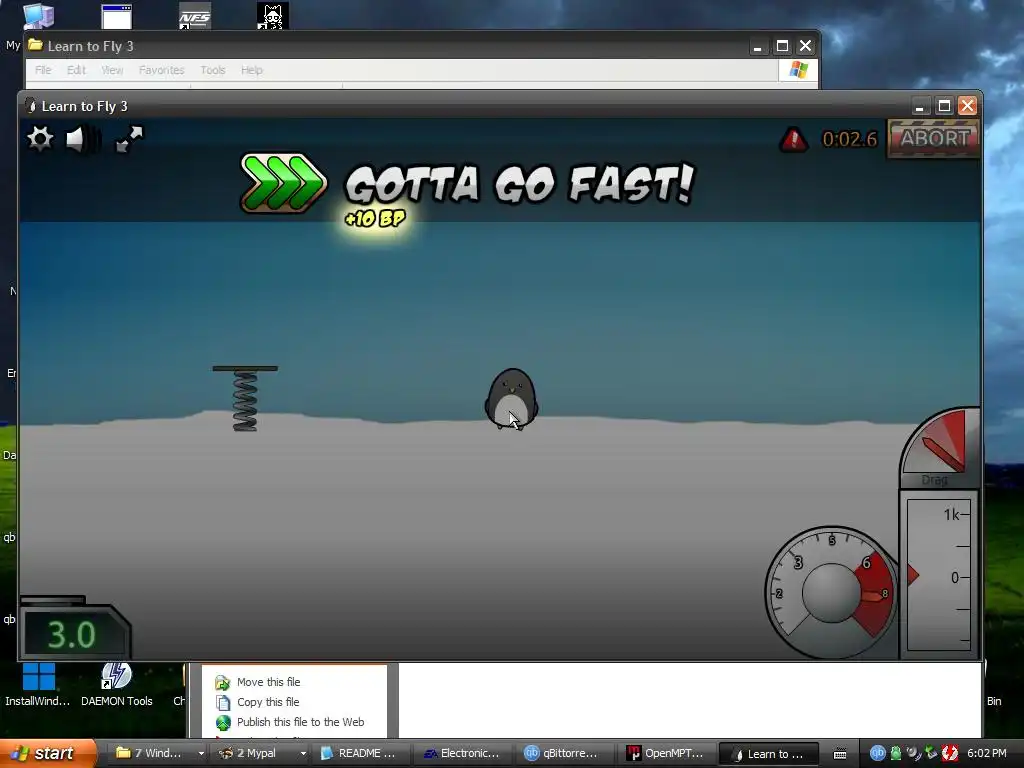The height and width of the screenshot is (768, 1024).
Task: Mute sound with the speaker icon
Action: point(83,138)
